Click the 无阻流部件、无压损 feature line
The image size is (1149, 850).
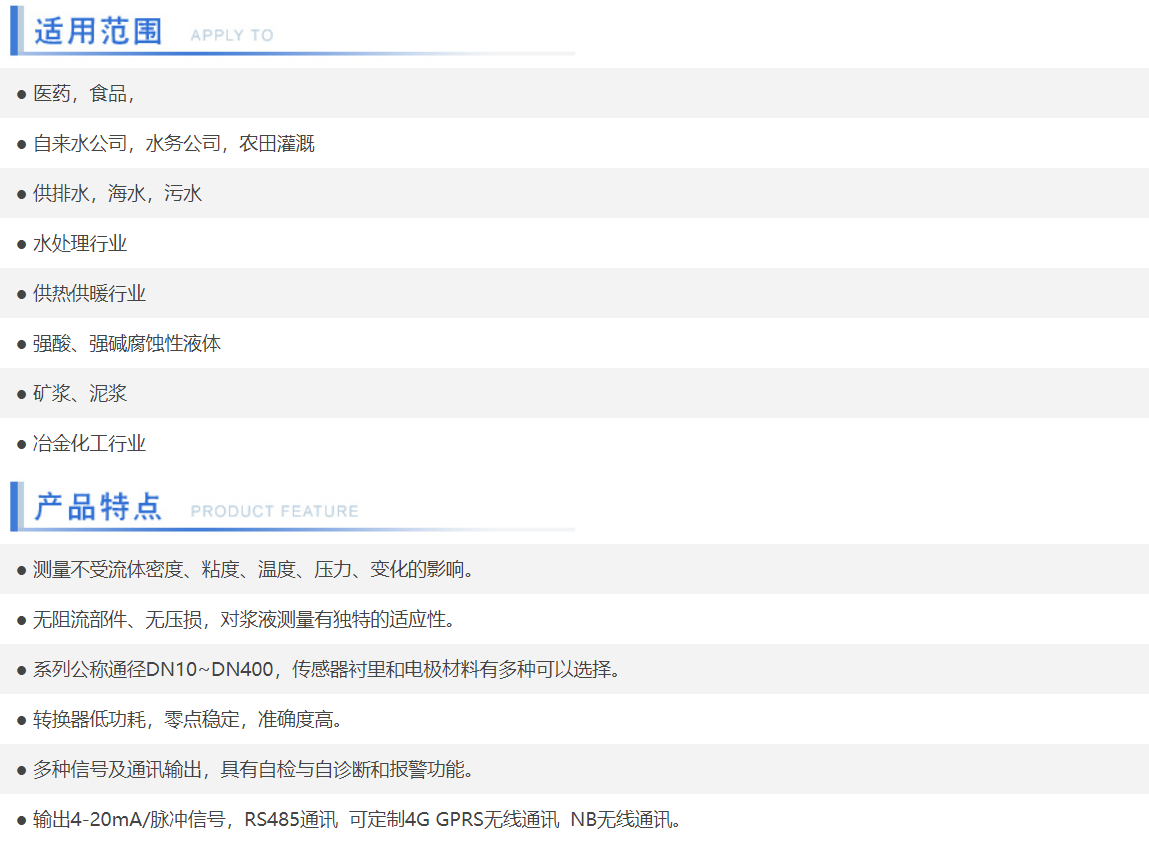click(x=244, y=620)
